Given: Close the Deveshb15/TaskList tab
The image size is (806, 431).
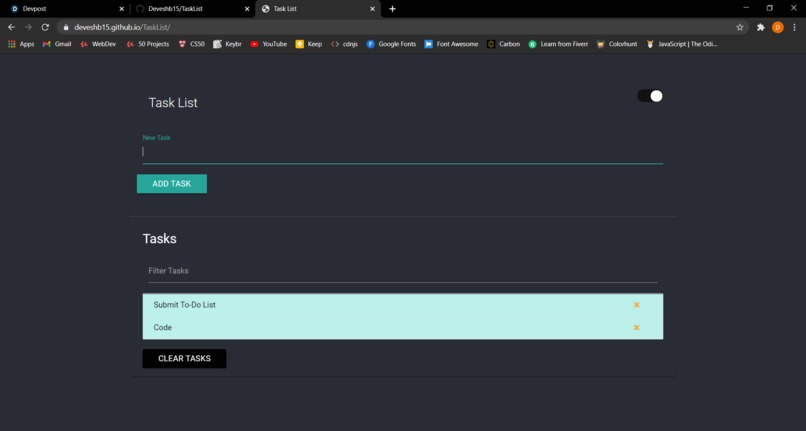Looking at the screenshot, I should click(x=247, y=9).
